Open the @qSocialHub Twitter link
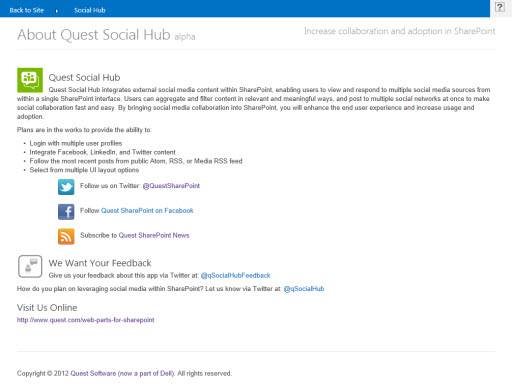The height and width of the screenshot is (384, 512). pos(304,289)
